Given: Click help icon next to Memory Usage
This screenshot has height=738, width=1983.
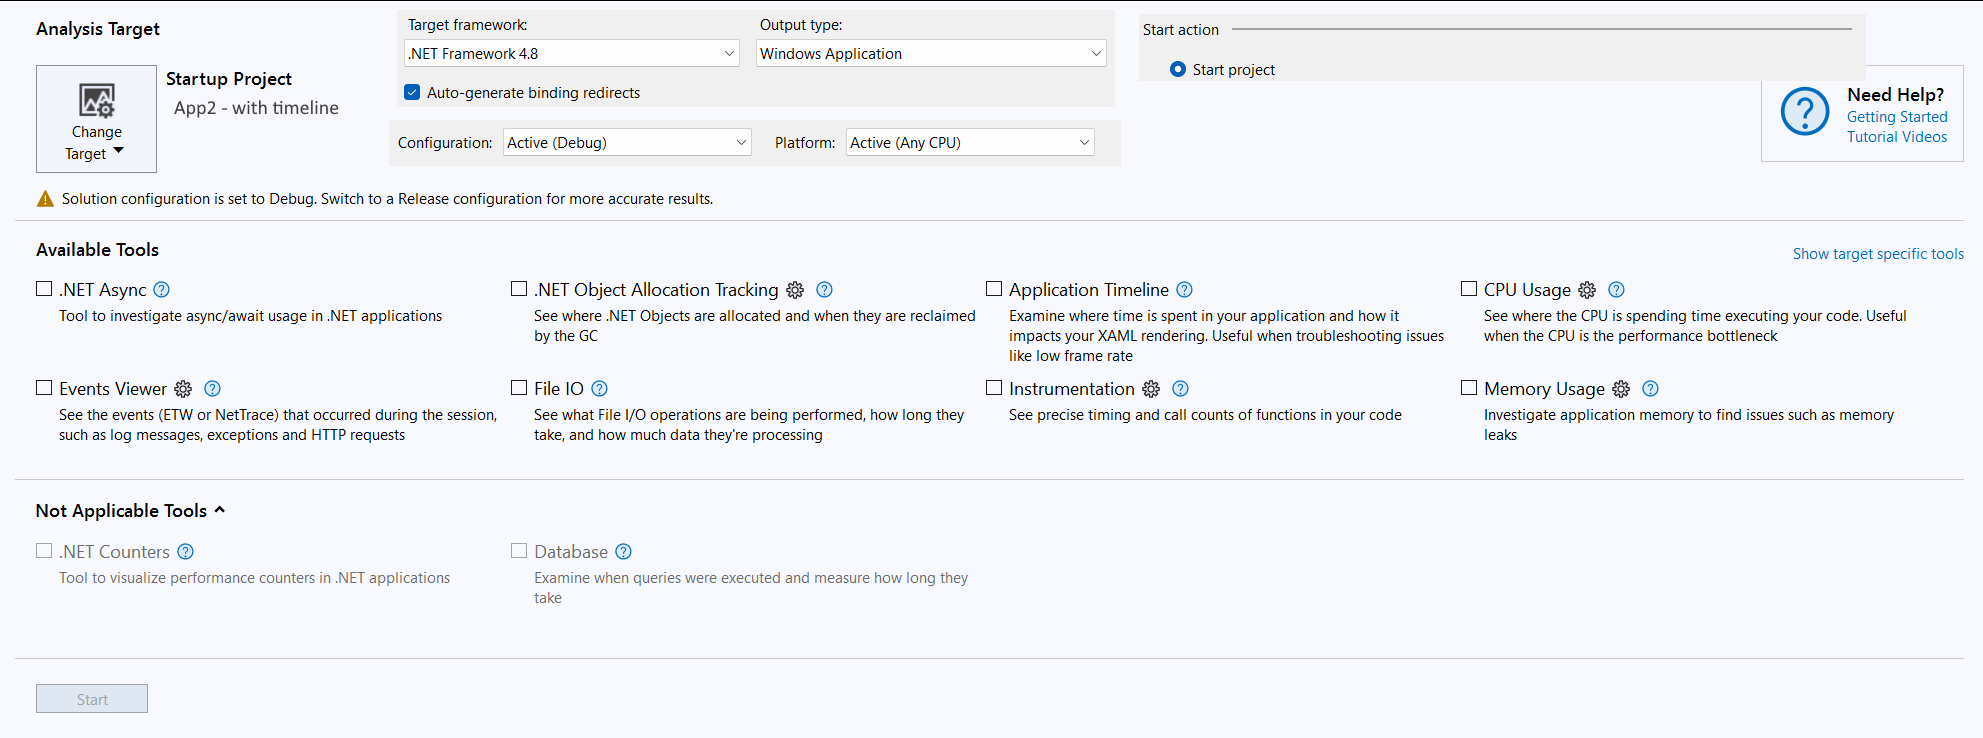Looking at the screenshot, I should (x=1650, y=389).
